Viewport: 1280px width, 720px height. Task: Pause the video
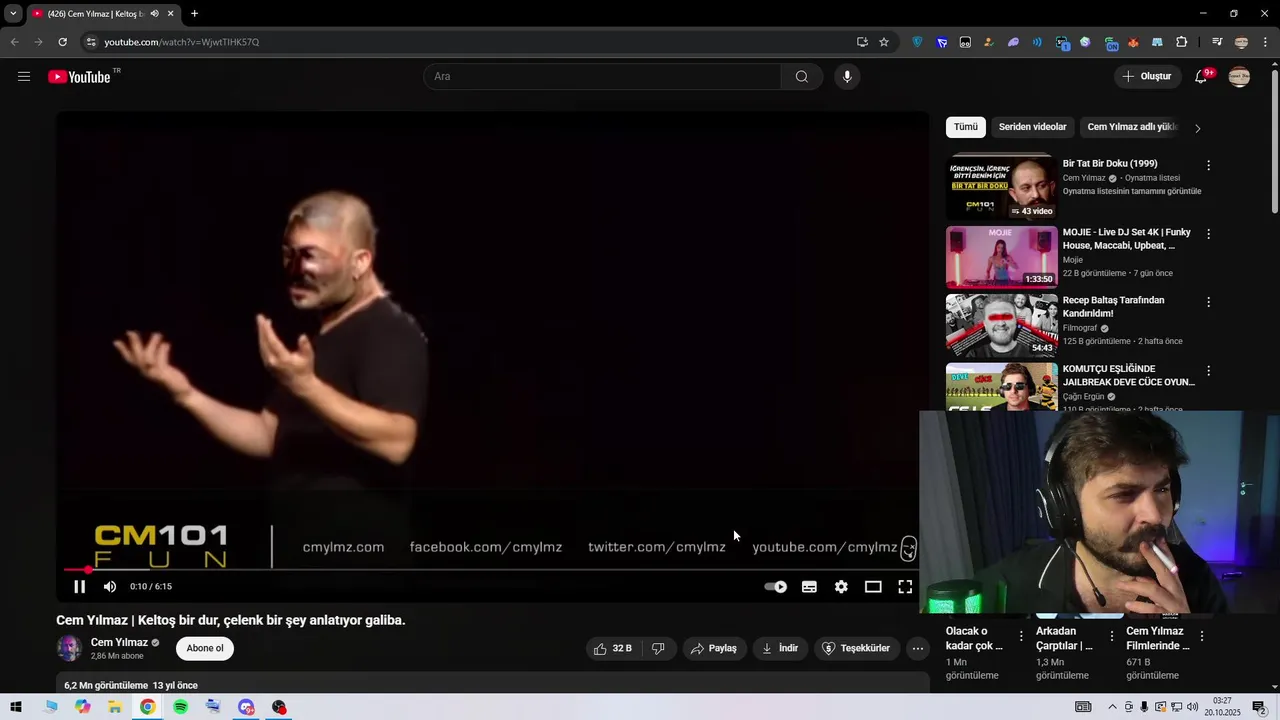[80, 587]
